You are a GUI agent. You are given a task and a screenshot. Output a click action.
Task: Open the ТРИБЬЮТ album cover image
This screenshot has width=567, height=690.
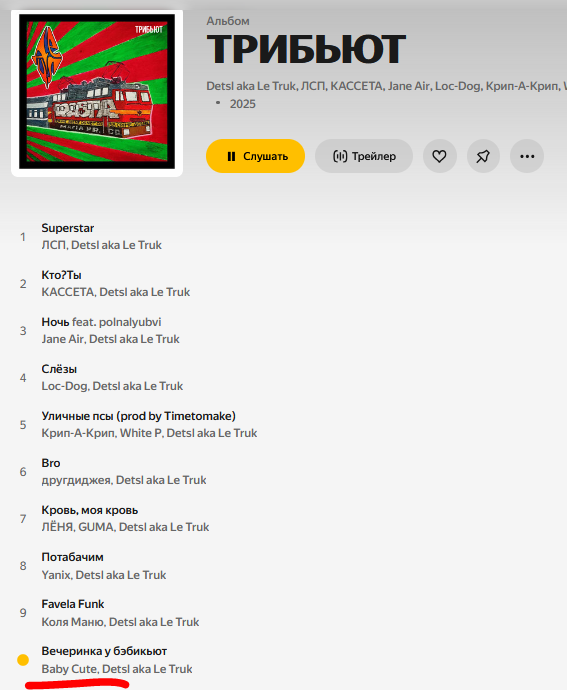point(97,92)
